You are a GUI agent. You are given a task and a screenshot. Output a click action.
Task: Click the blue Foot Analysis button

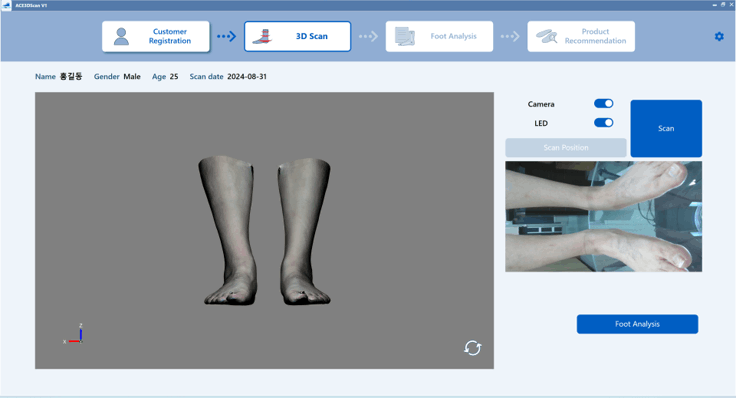pyautogui.click(x=637, y=324)
